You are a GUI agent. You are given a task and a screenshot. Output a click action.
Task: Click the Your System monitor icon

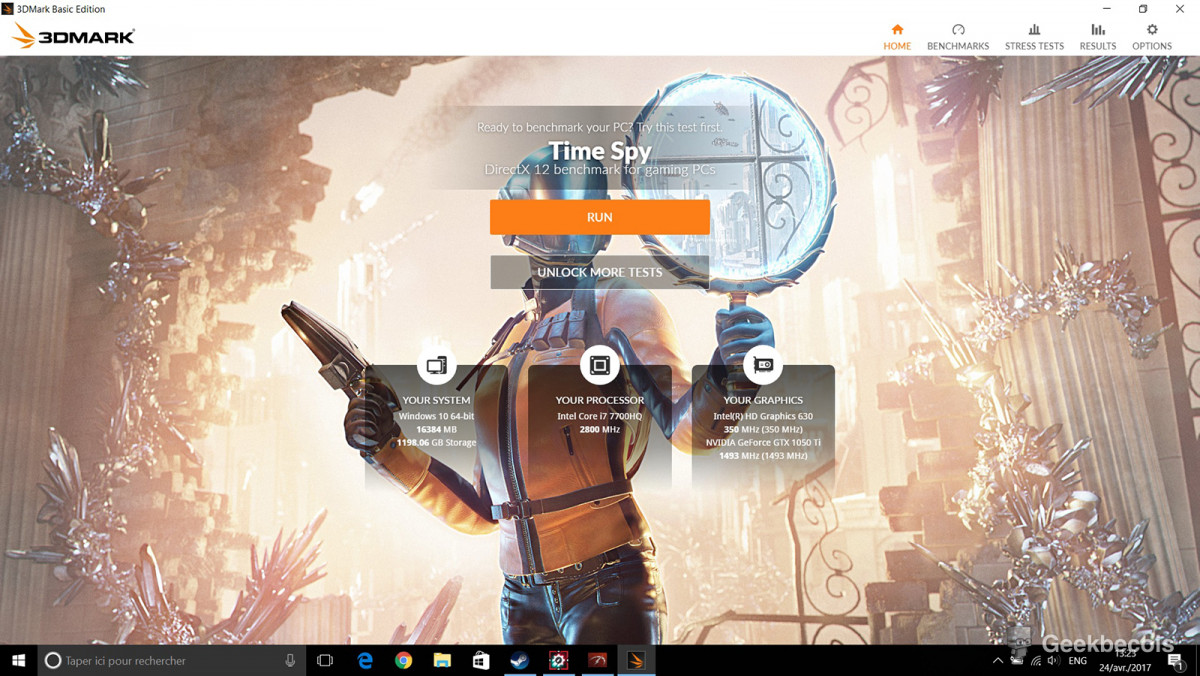[436, 365]
